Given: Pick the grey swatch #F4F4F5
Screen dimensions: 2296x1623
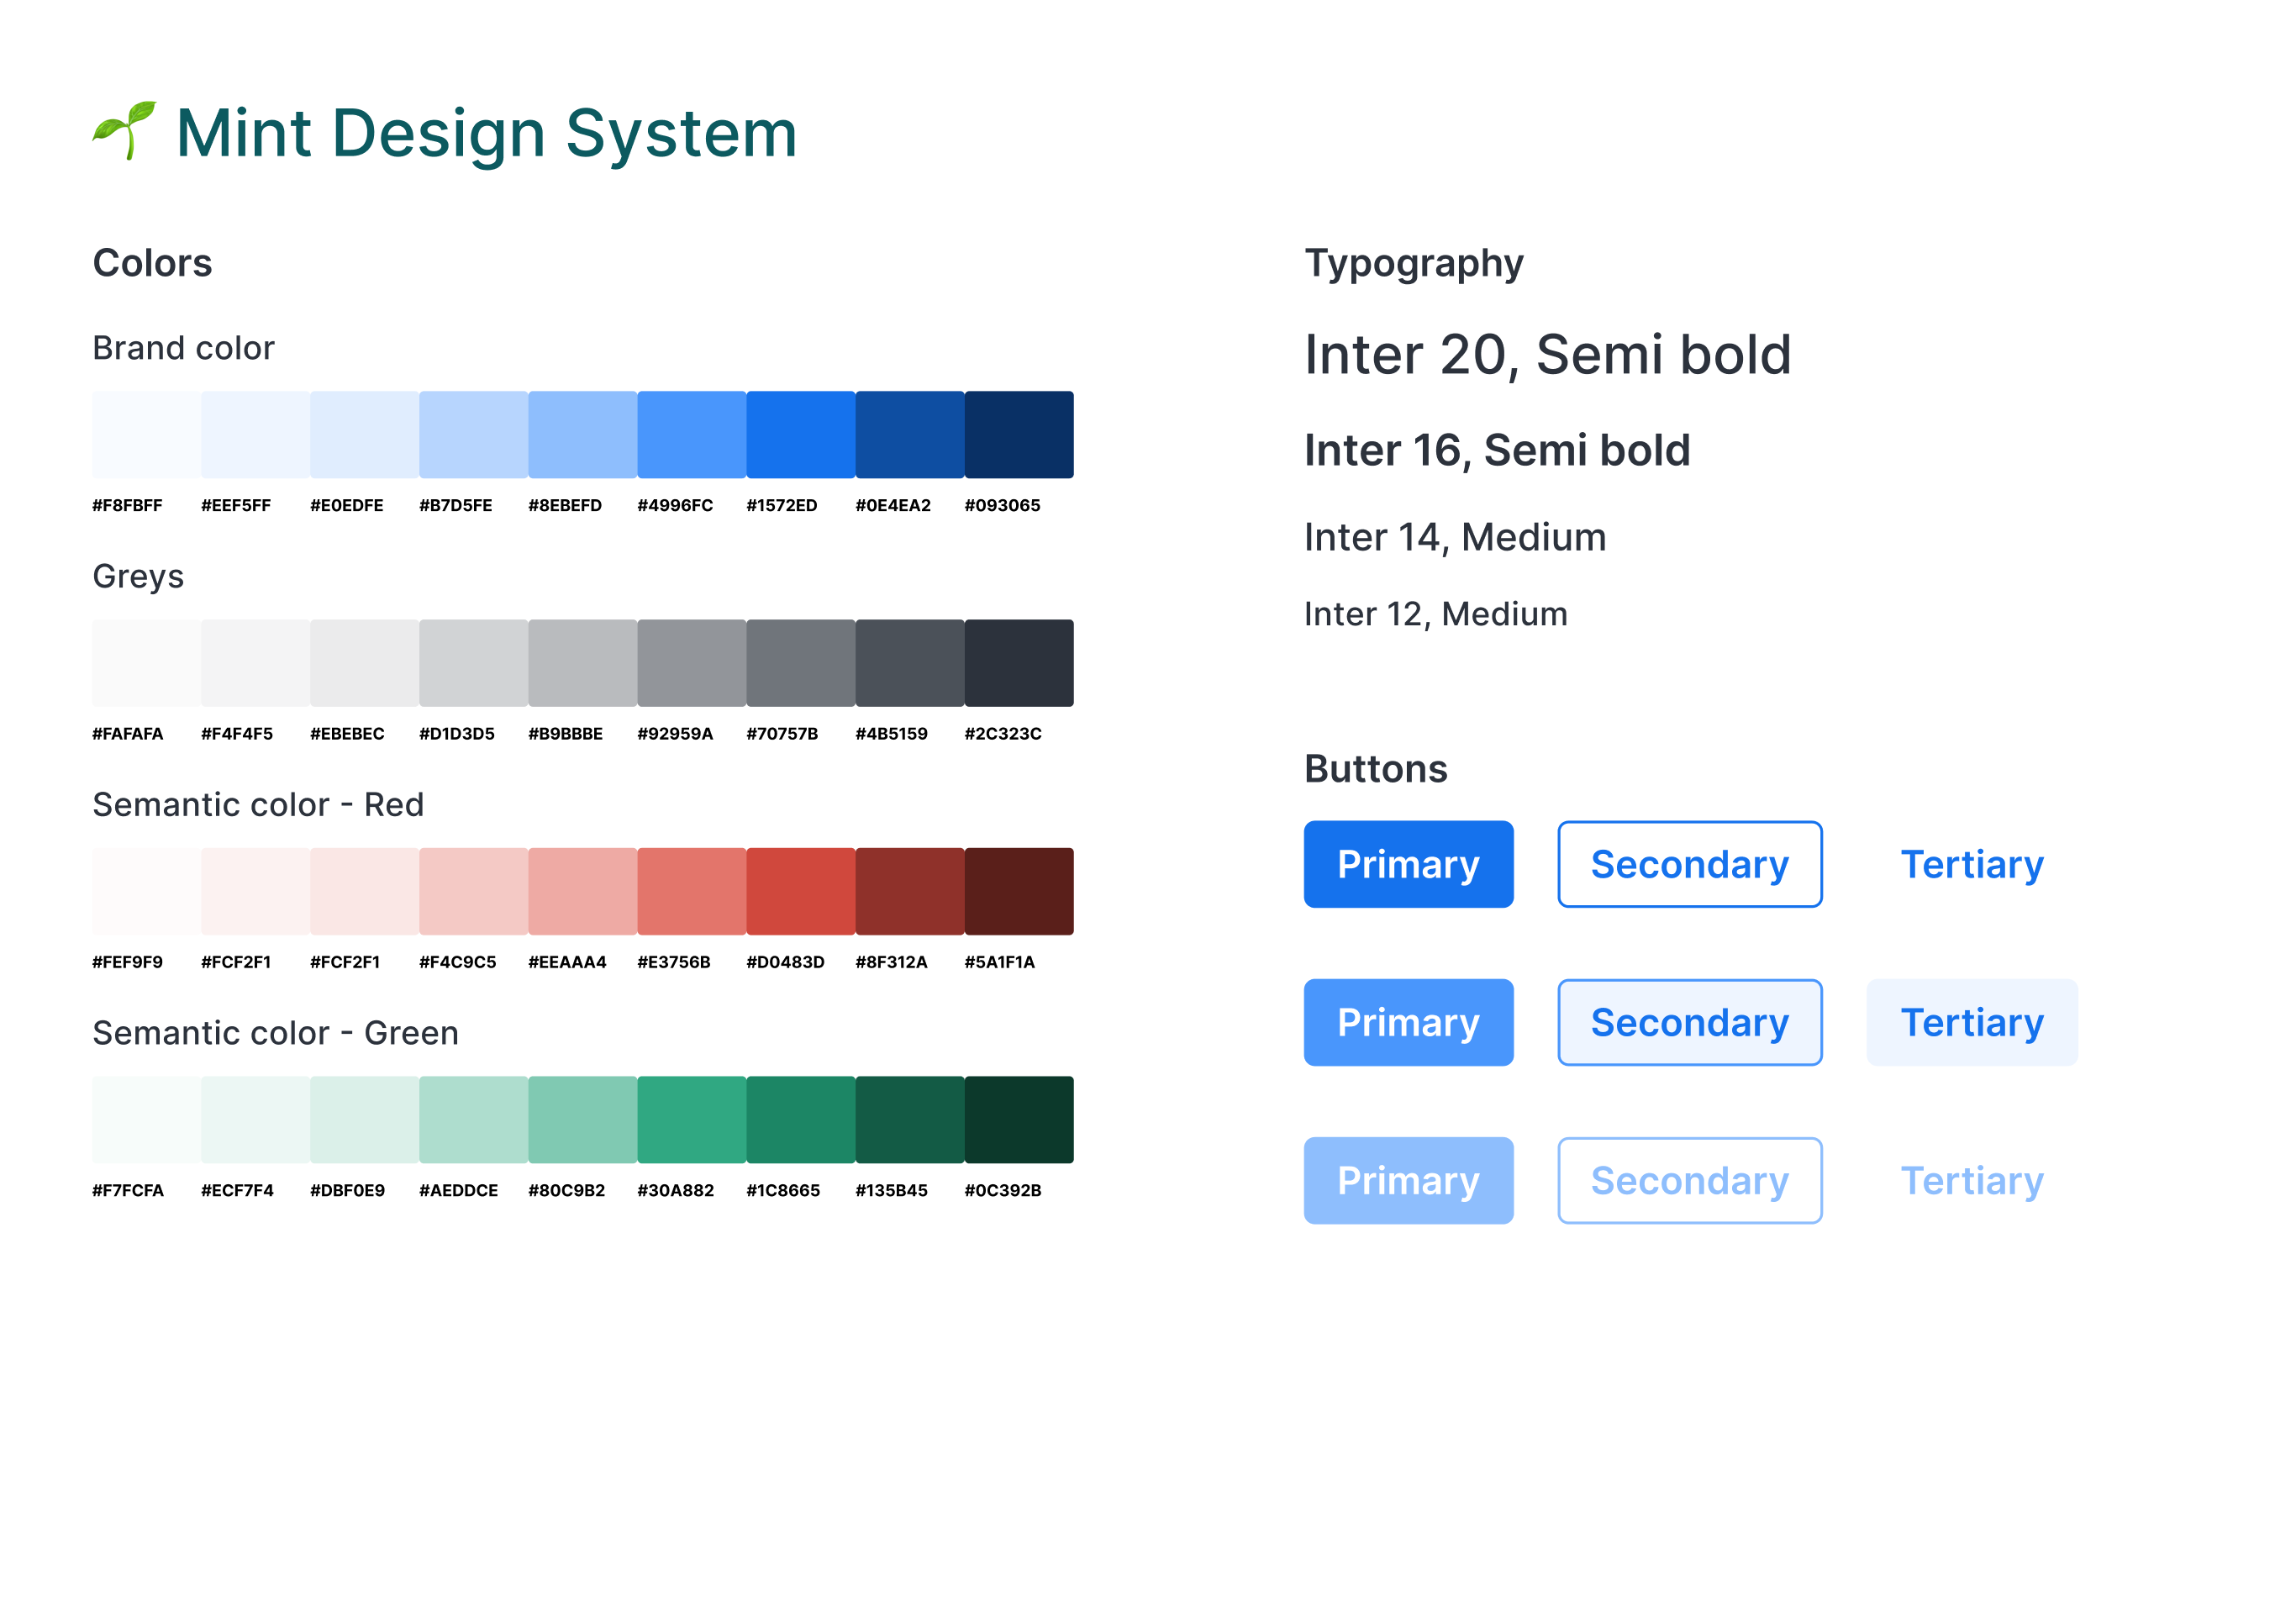Looking at the screenshot, I should pyautogui.click(x=256, y=663).
